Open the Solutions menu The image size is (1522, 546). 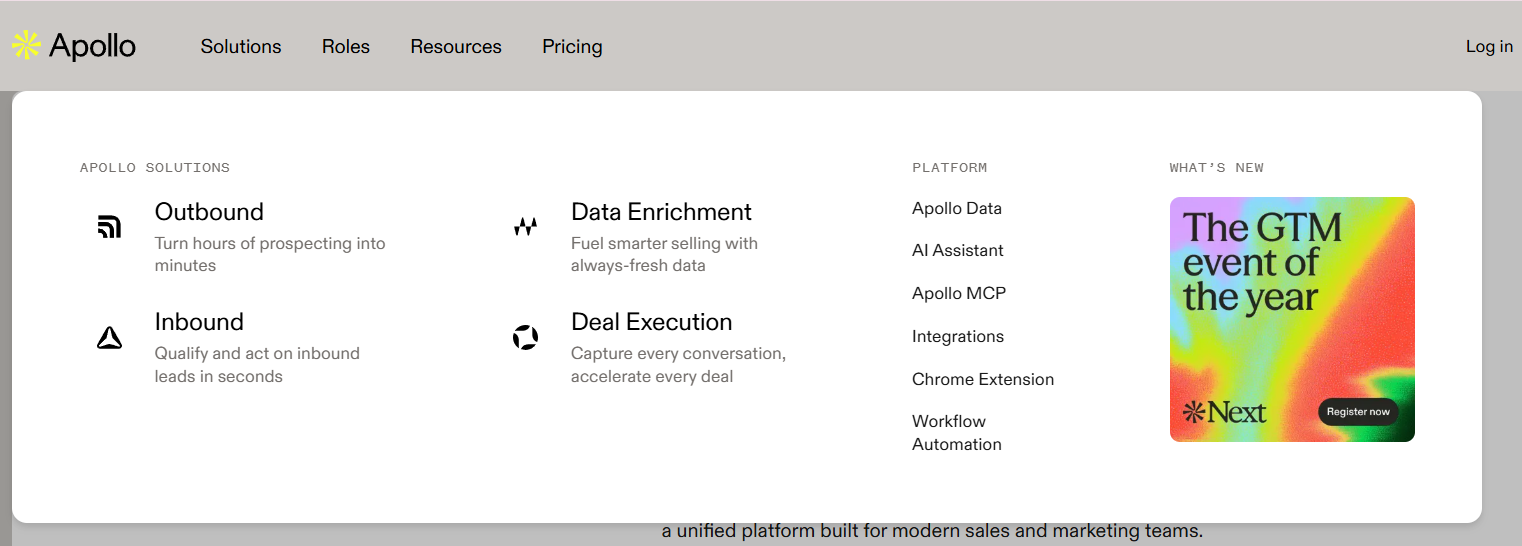coord(241,46)
